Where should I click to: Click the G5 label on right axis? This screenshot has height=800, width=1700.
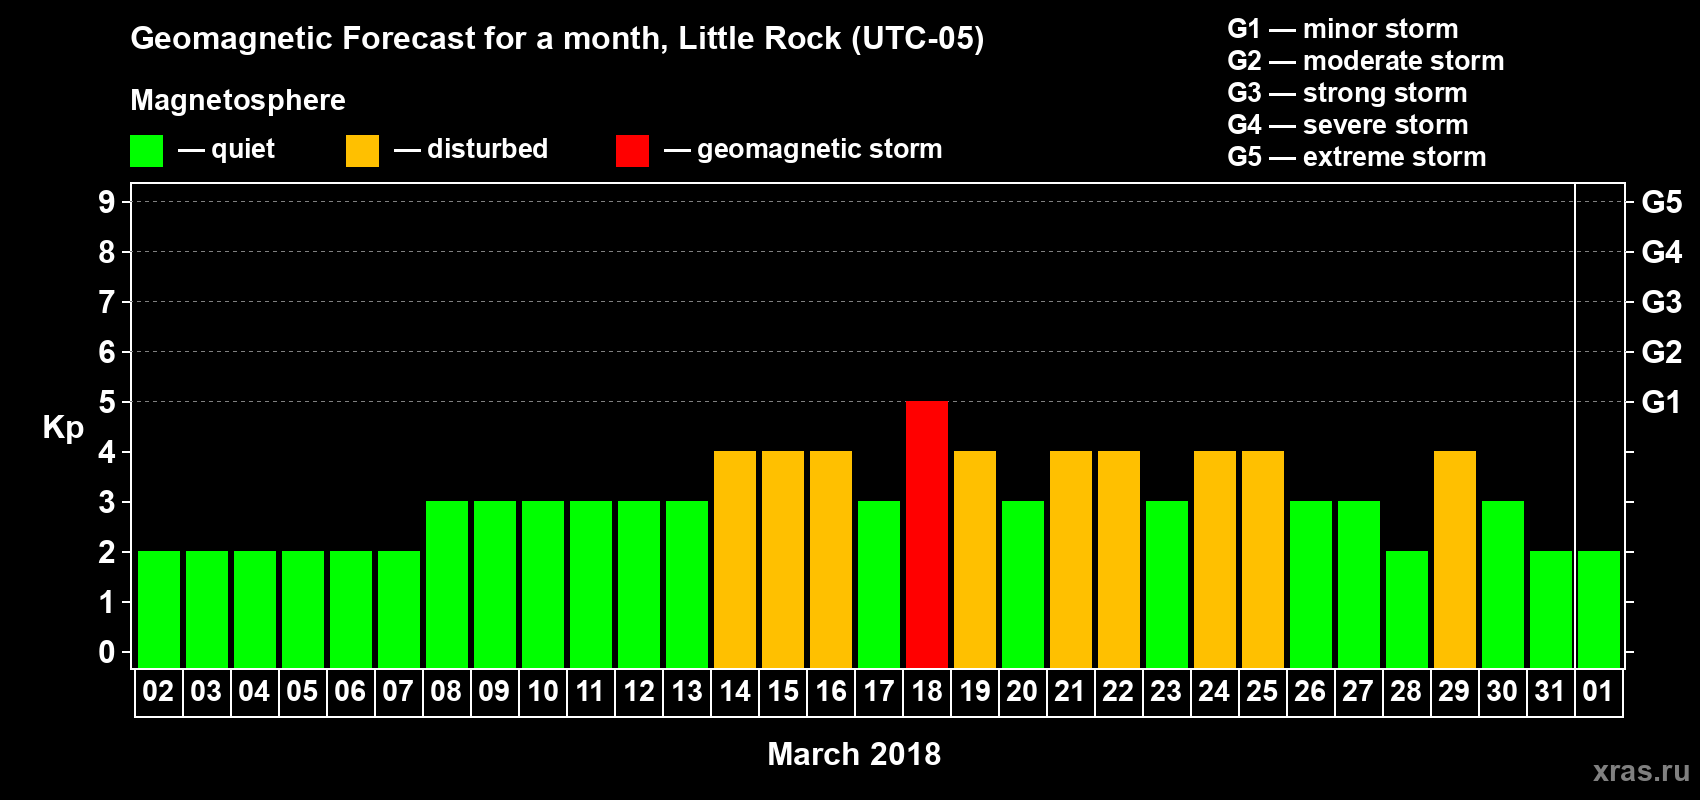tap(1661, 202)
